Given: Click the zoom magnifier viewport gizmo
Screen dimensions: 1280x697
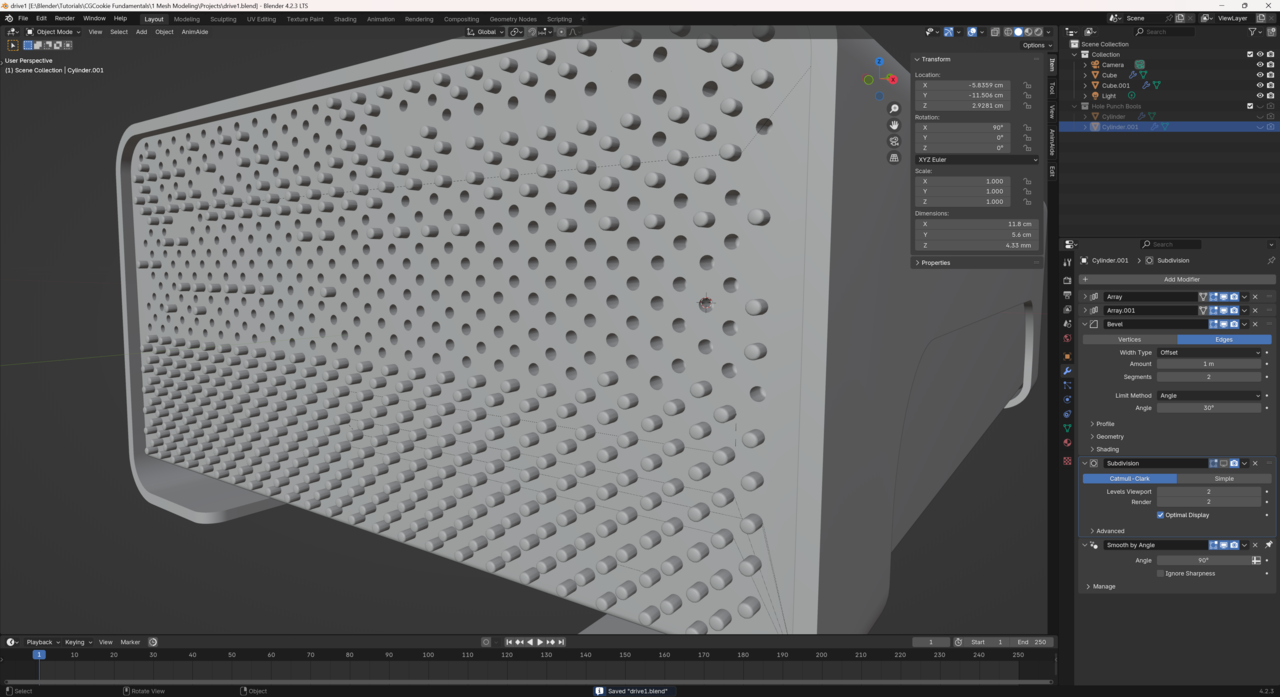Looking at the screenshot, I should point(894,109).
